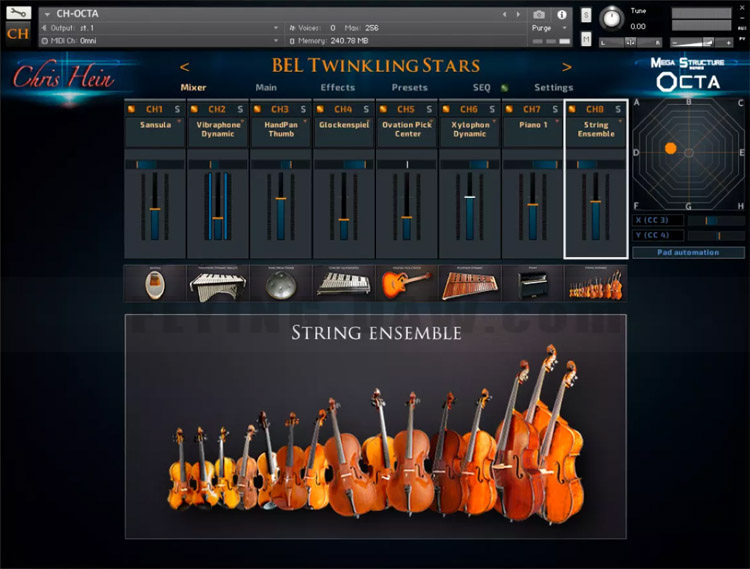Switch to the Main tab
The image size is (750, 569).
click(x=266, y=88)
